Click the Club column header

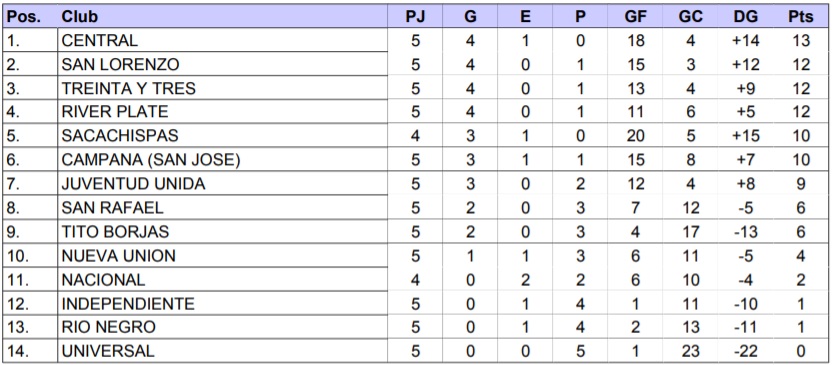click(x=80, y=16)
